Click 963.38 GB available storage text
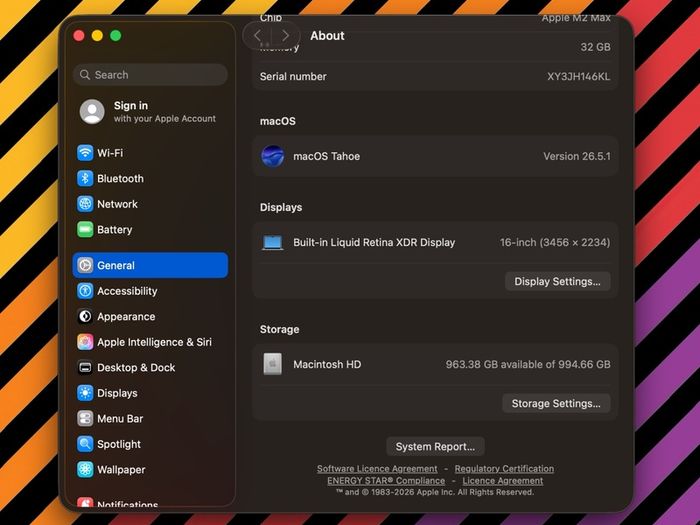700x525 pixels. [x=528, y=364]
